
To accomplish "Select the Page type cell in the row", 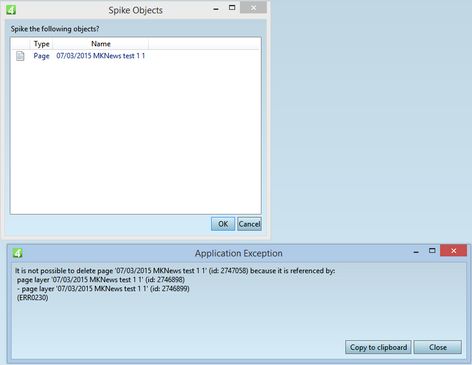I will pos(41,56).
